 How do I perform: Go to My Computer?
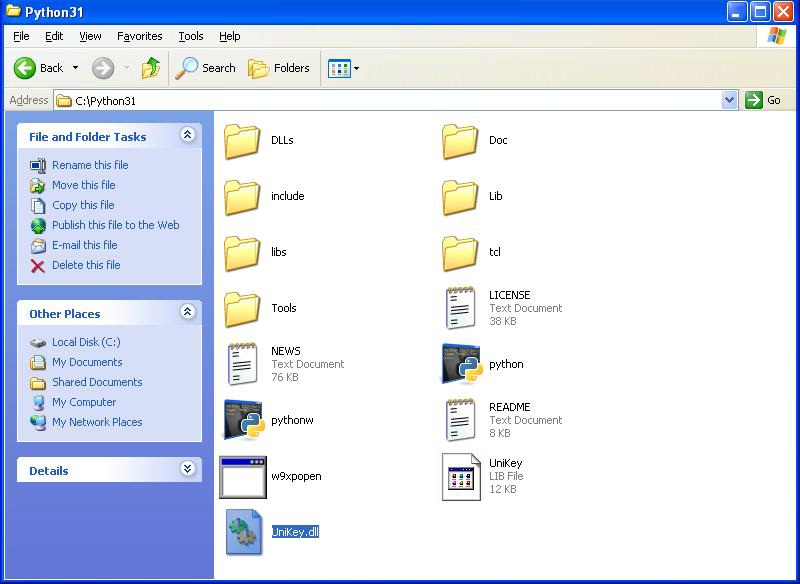(84, 402)
